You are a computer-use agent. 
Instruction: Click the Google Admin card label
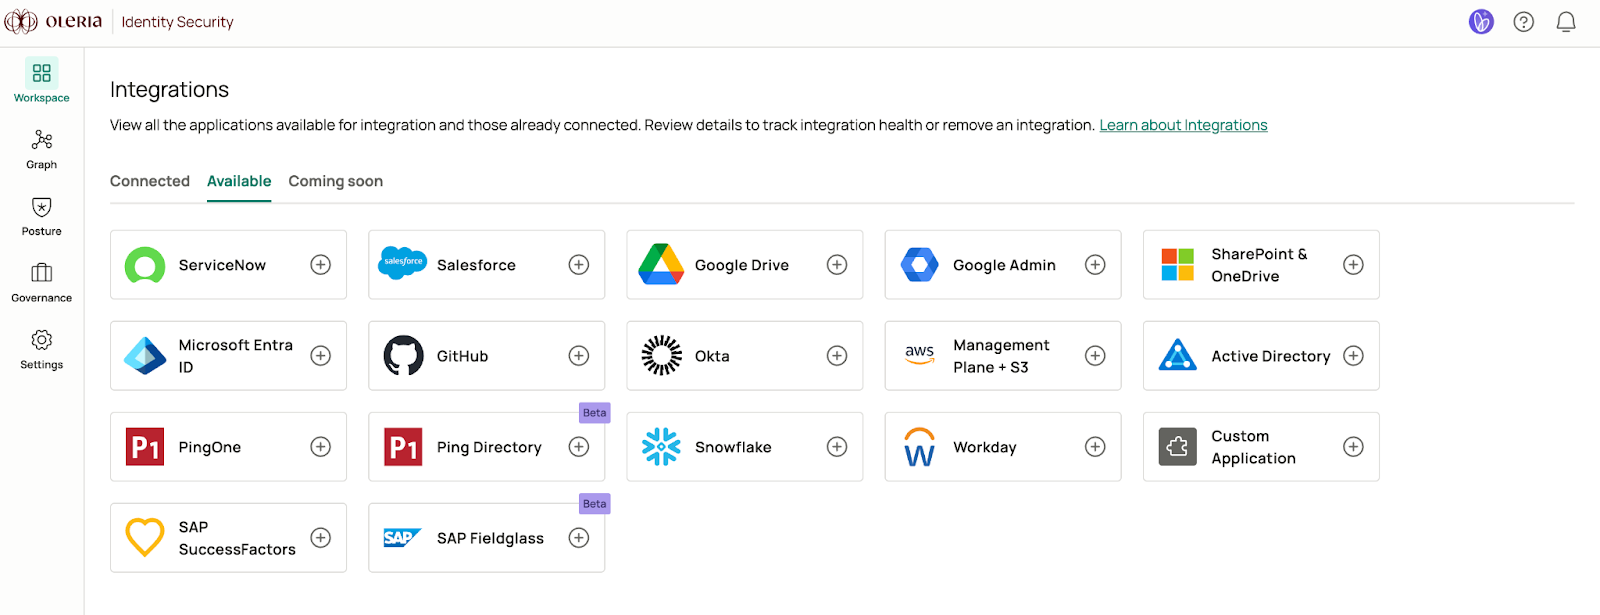[x=1004, y=265]
